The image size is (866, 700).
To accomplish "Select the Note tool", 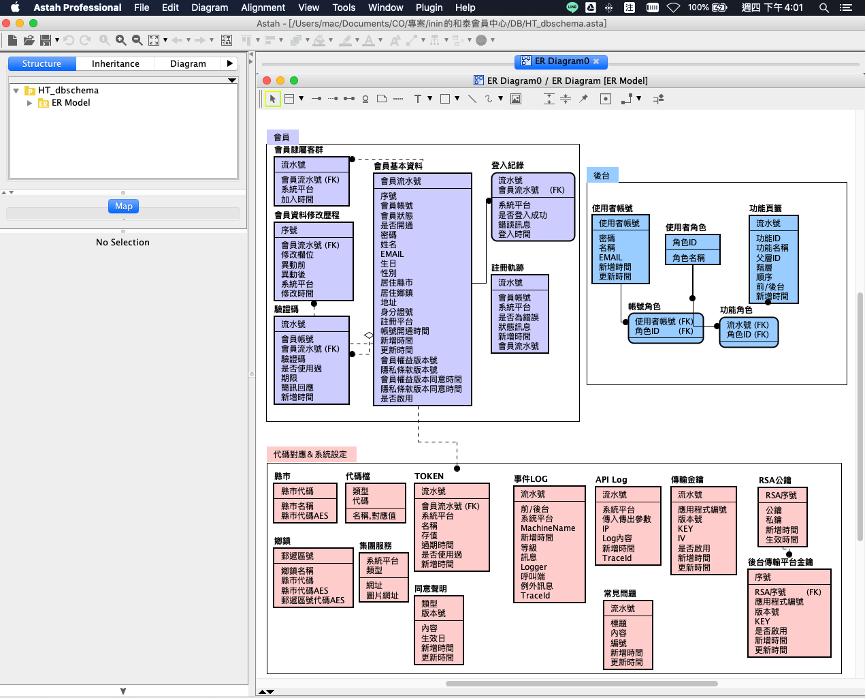I will pyautogui.click(x=382, y=99).
